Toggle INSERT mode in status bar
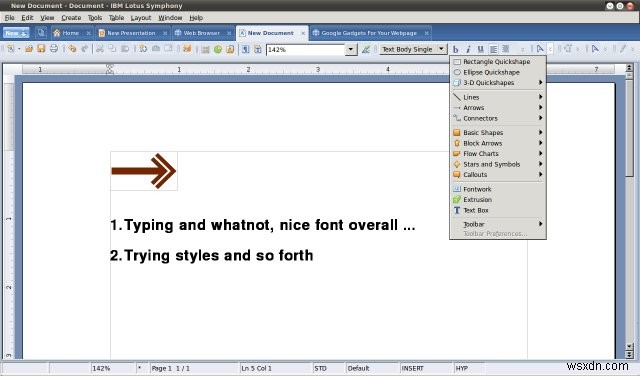 click(413, 368)
